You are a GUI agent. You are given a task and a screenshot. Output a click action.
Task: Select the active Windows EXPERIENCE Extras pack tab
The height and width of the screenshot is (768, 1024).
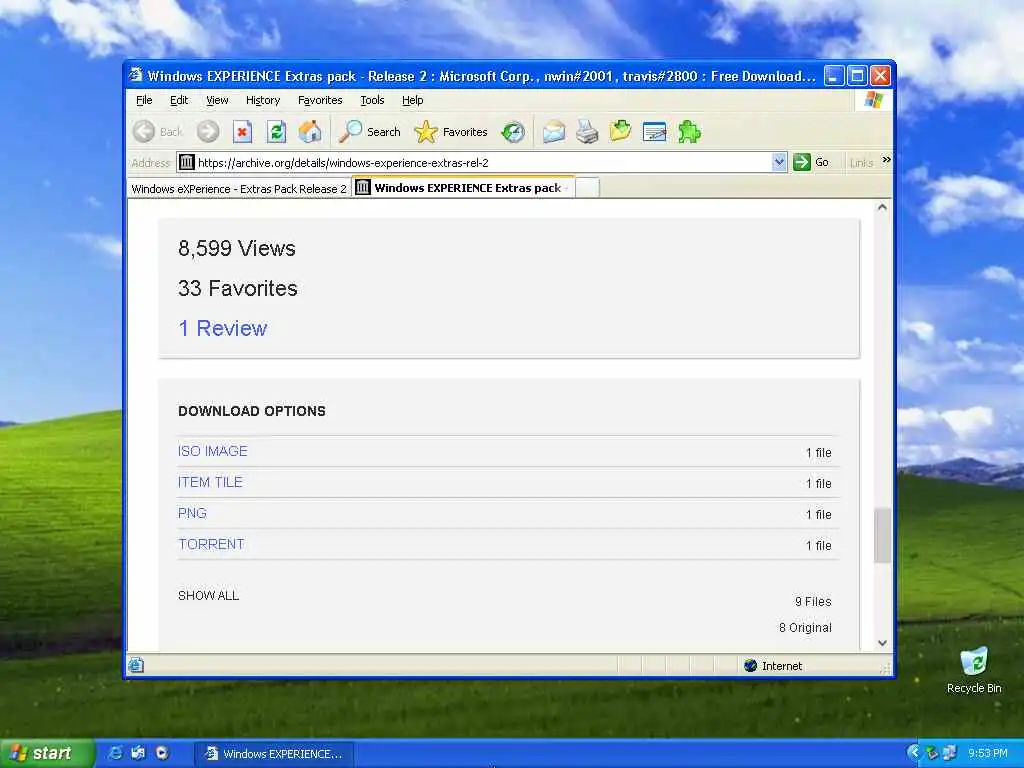pyautogui.click(x=463, y=187)
